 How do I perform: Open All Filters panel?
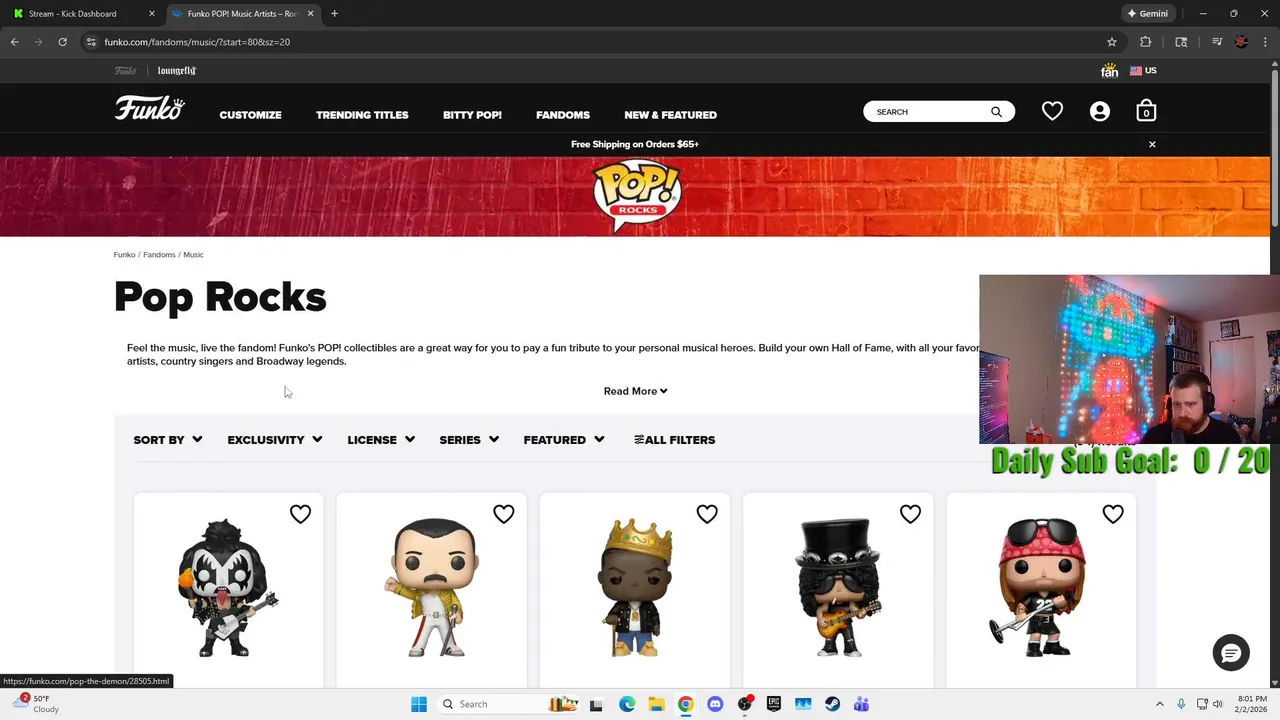click(675, 440)
